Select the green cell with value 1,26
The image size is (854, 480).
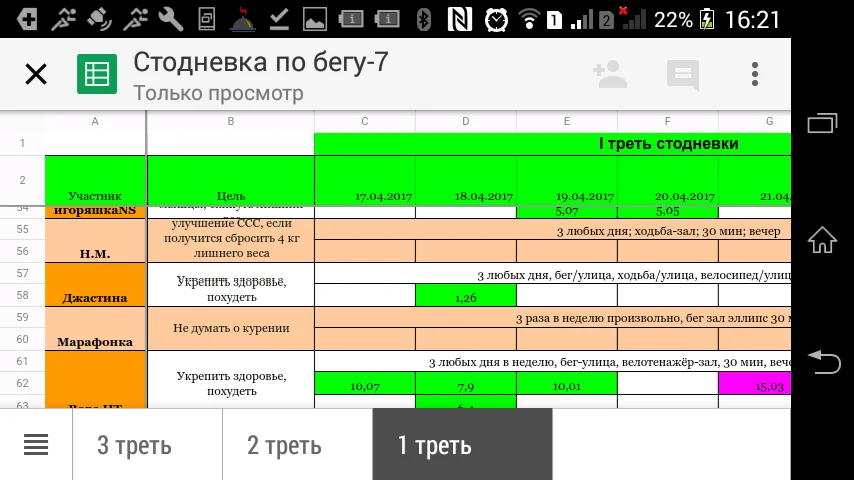tap(466, 296)
